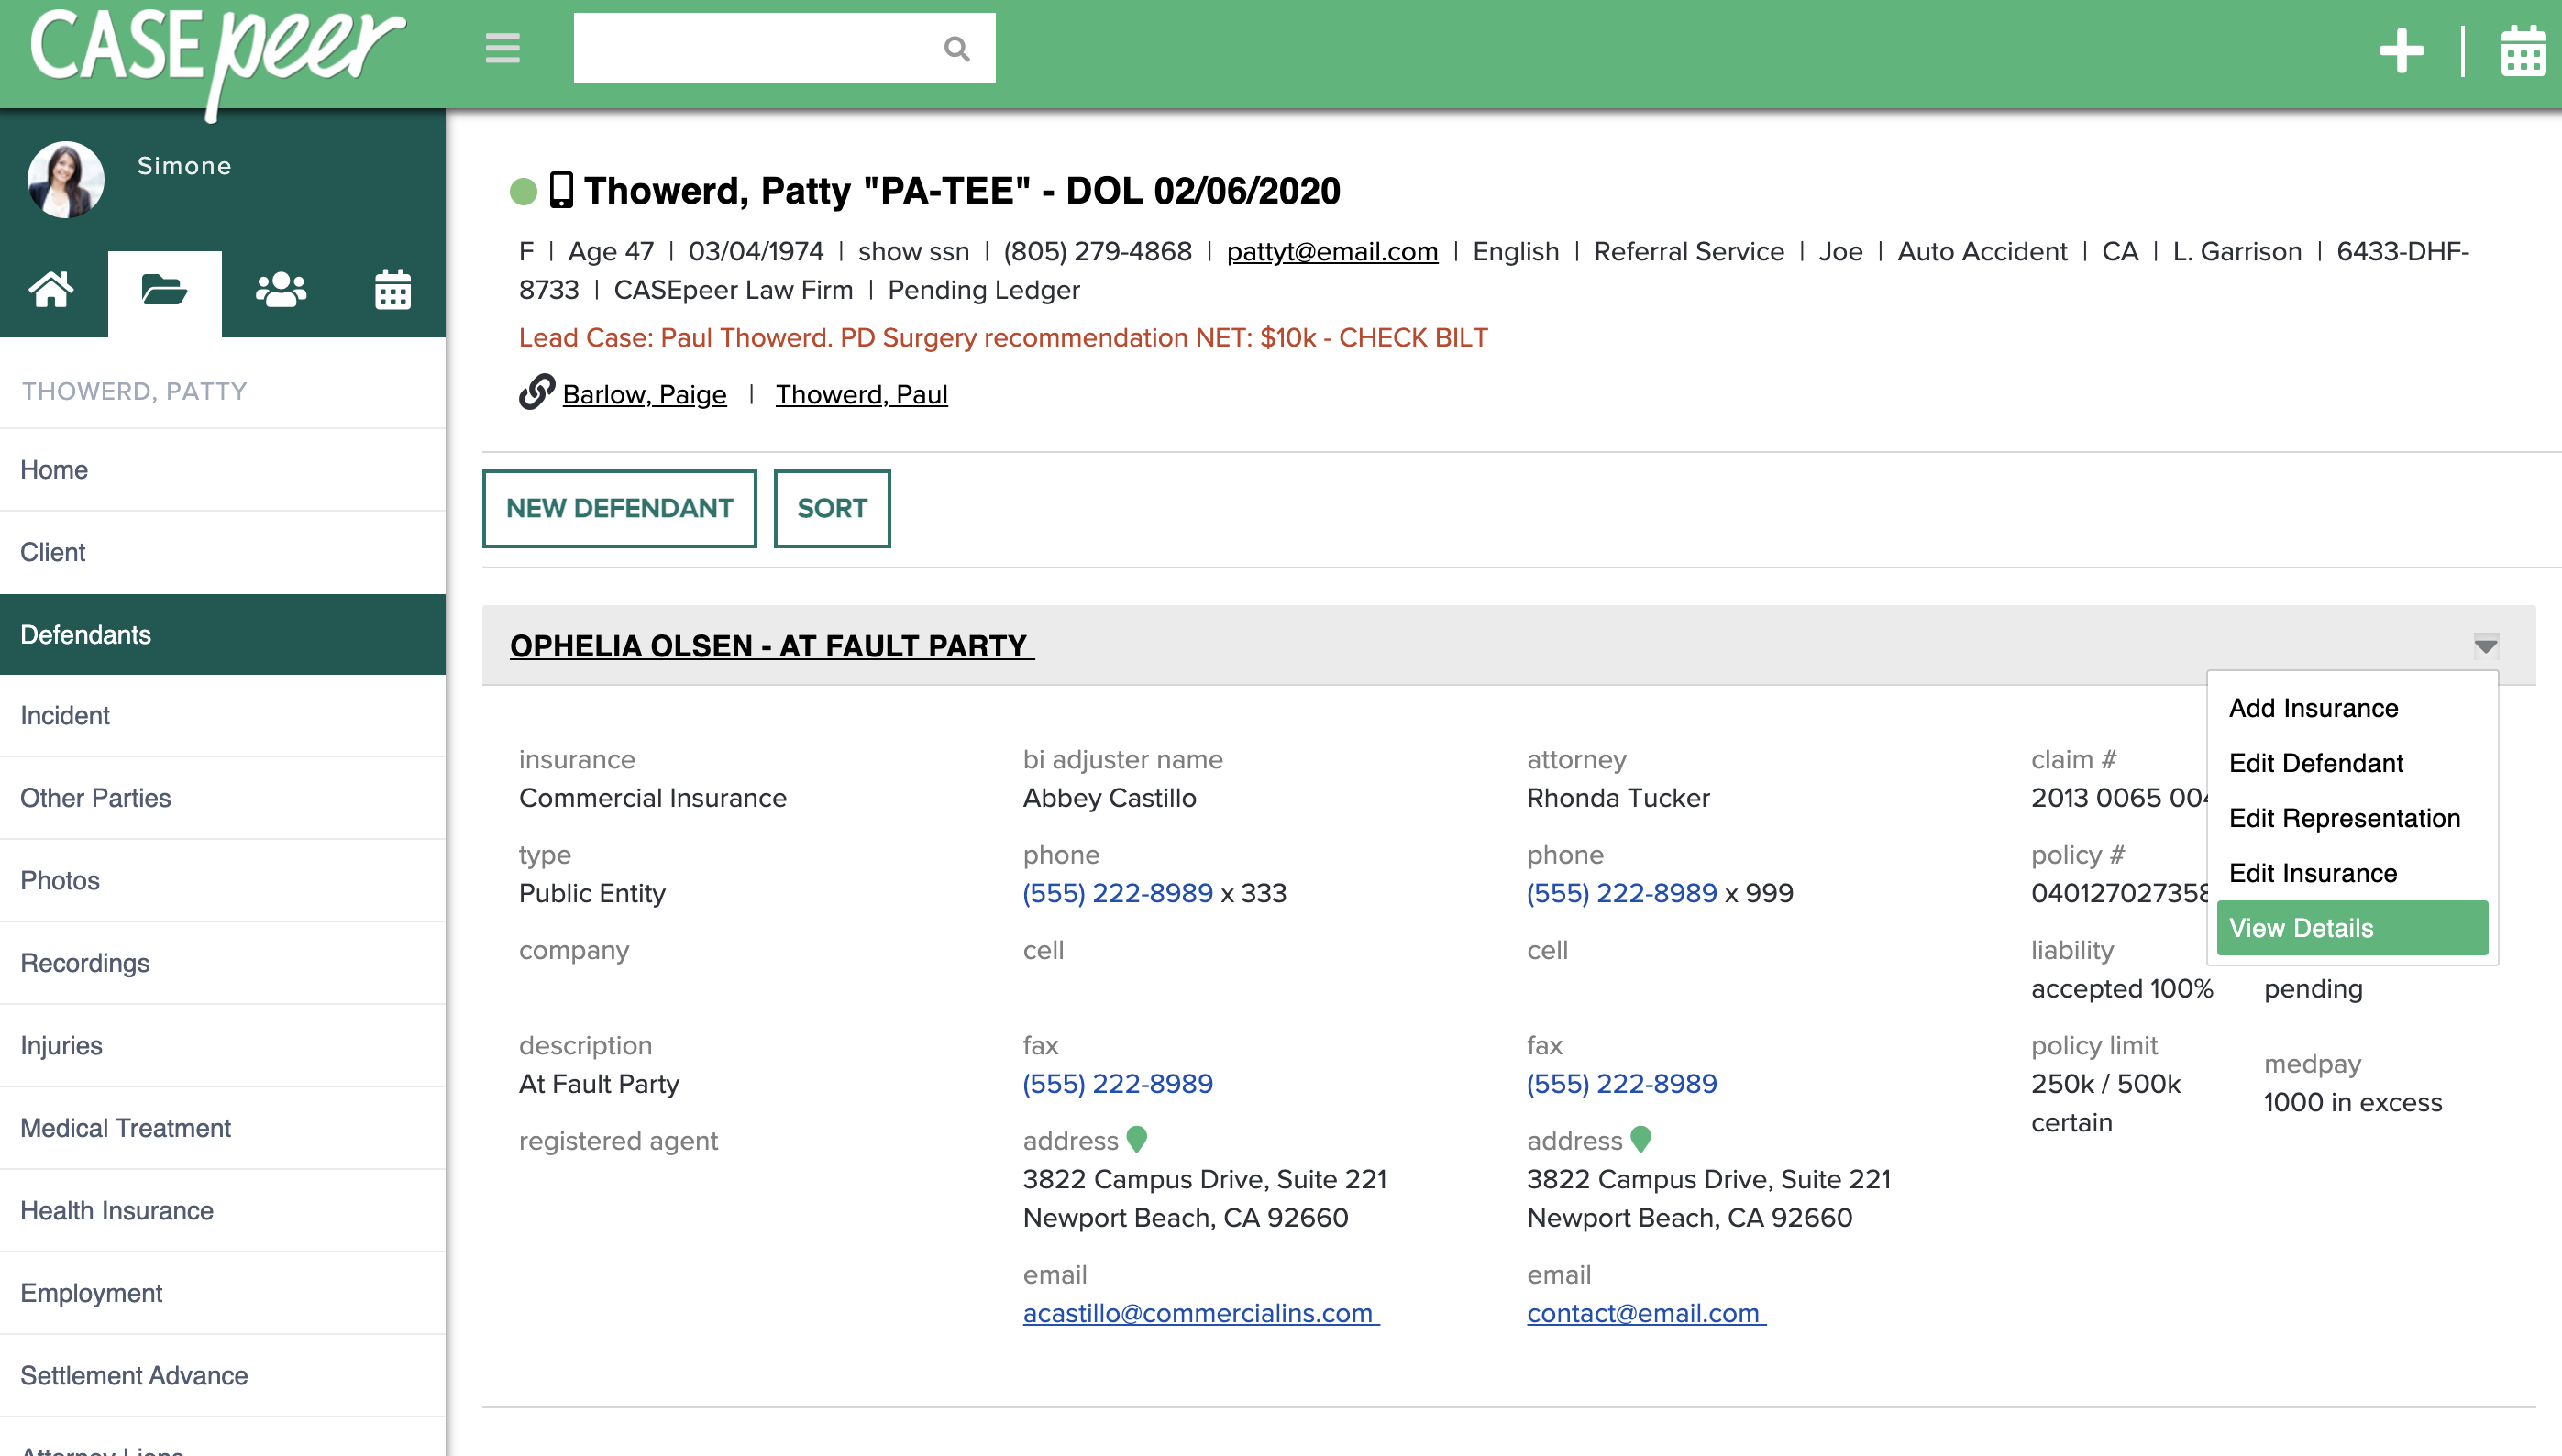
Task: Collapse the Ophelia Olsen section using its chevron
Action: point(2486,646)
